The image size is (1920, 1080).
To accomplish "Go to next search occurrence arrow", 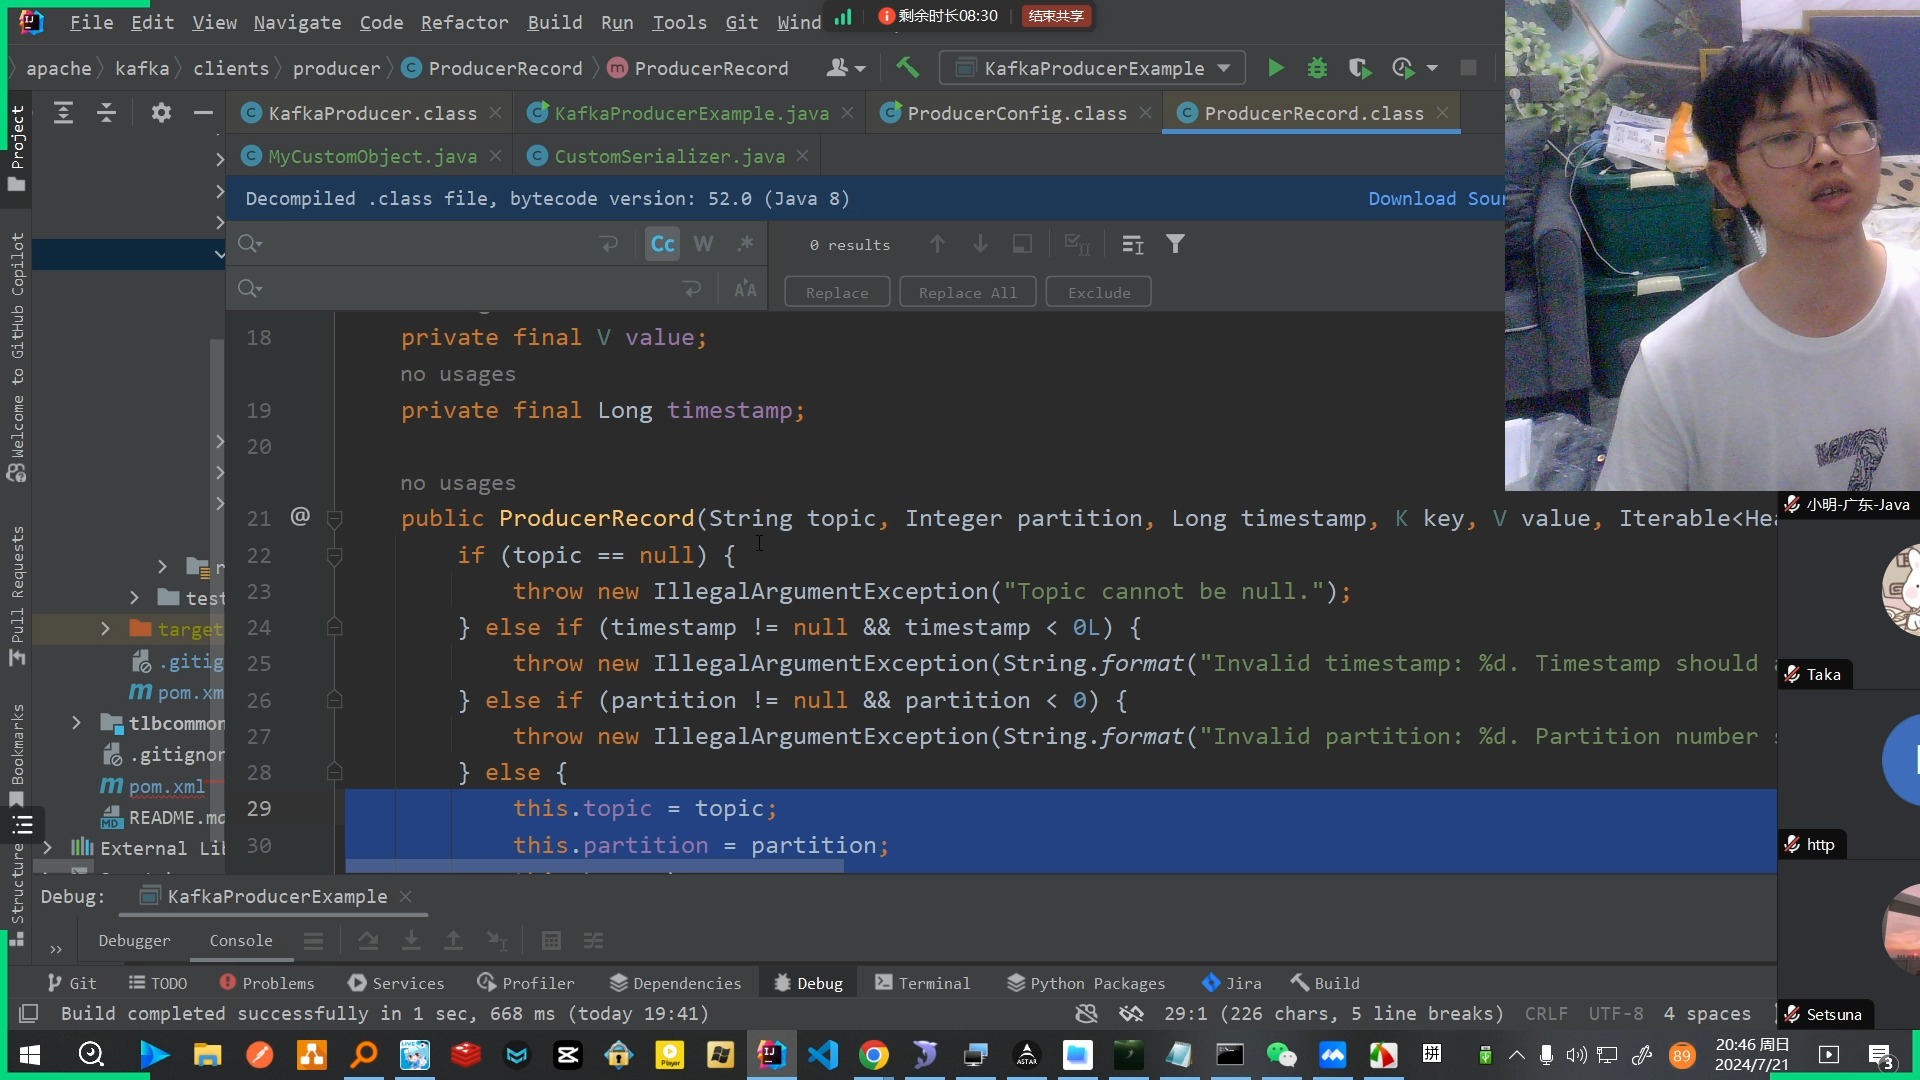I will coord(980,244).
